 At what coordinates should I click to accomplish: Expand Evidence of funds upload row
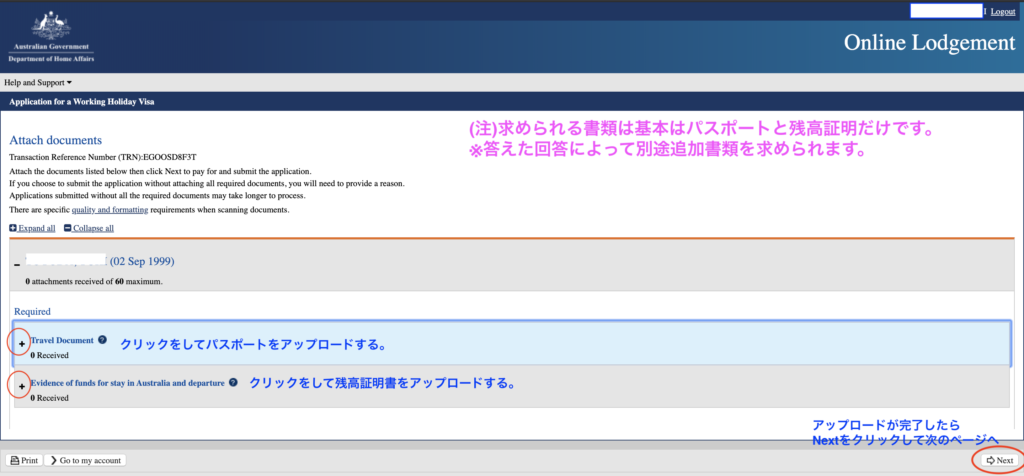click(22, 387)
